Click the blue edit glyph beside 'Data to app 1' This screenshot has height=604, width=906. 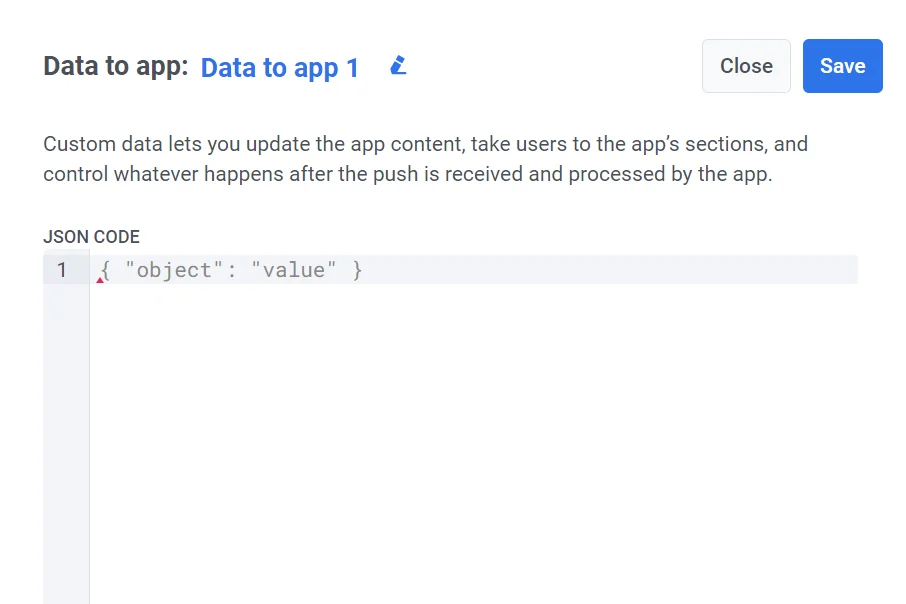click(x=397, y=65)
